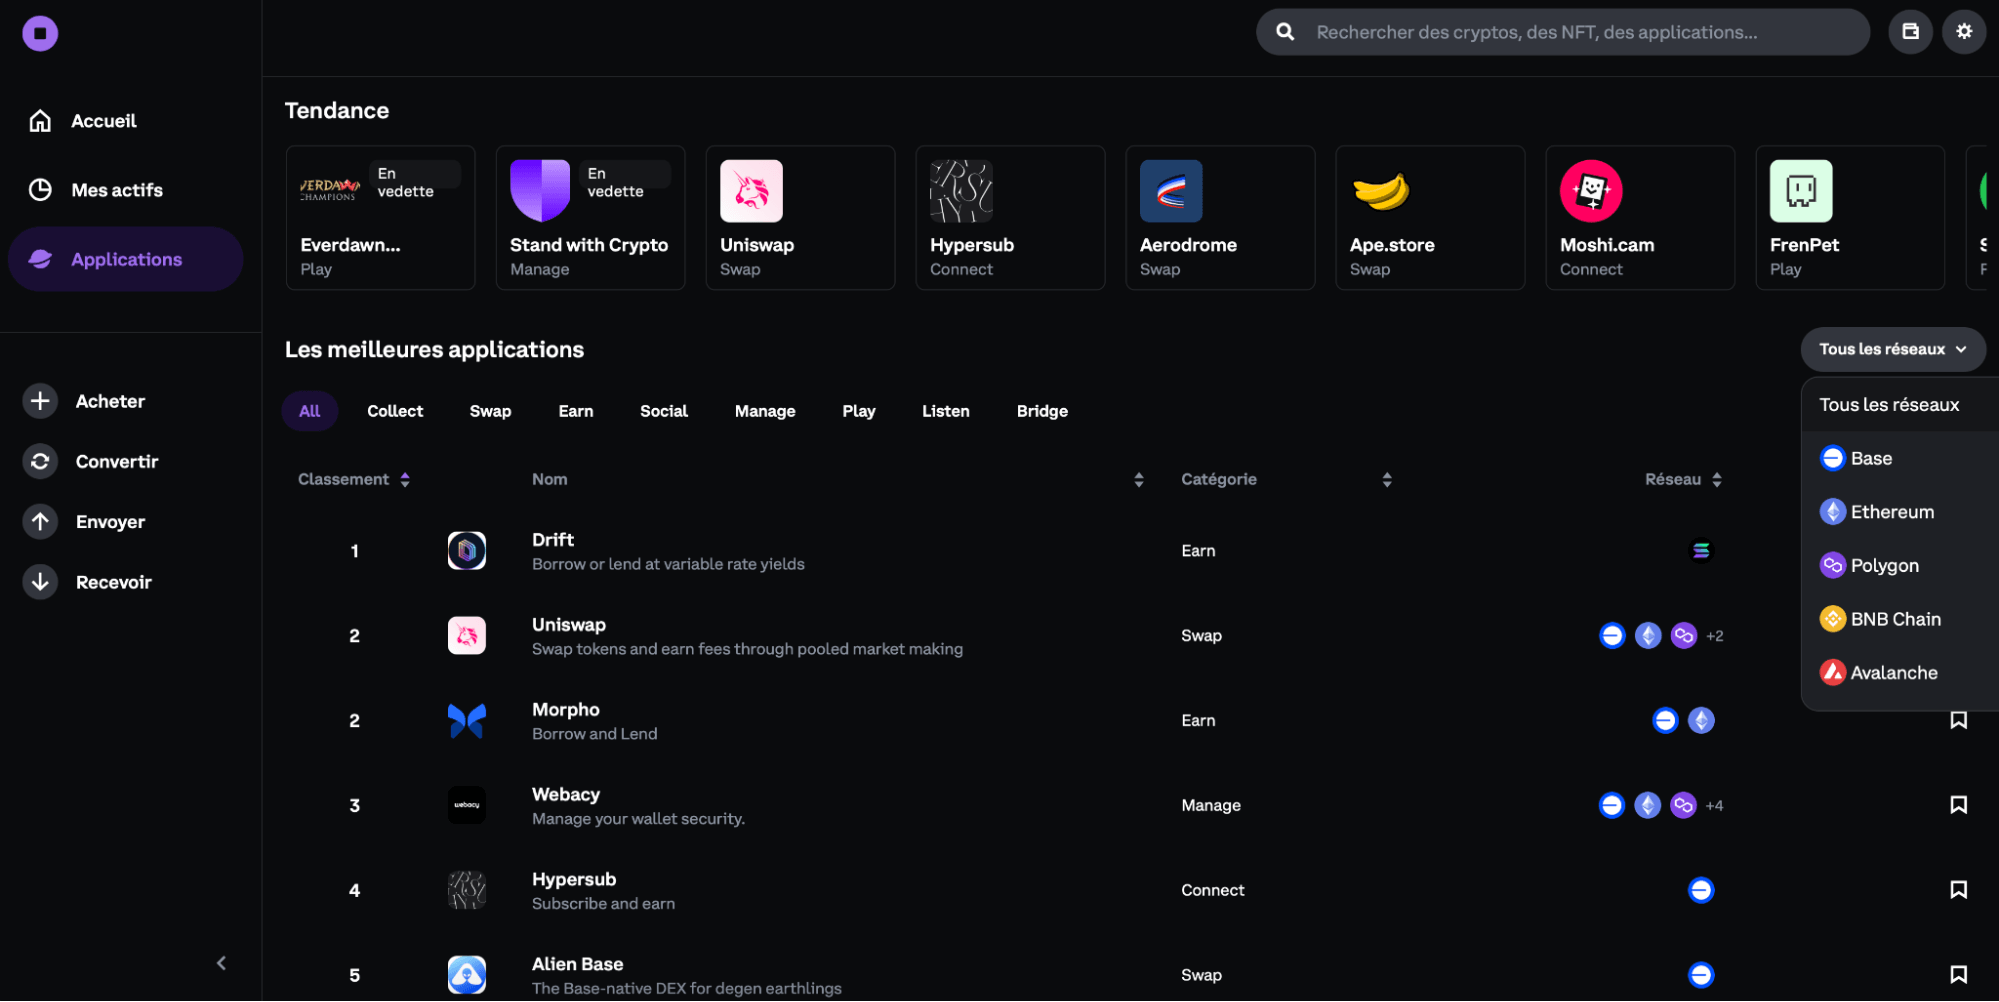This screenshot has width=1999, height=1002.
Task: Collapse the left sidebar with the chevron
Action: coord(221,963)
